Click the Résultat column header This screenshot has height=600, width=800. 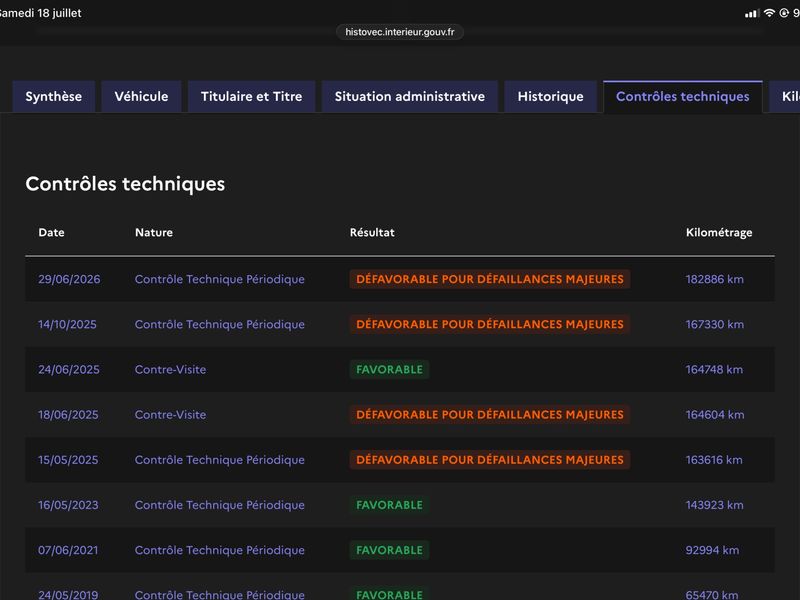point(372,233)
